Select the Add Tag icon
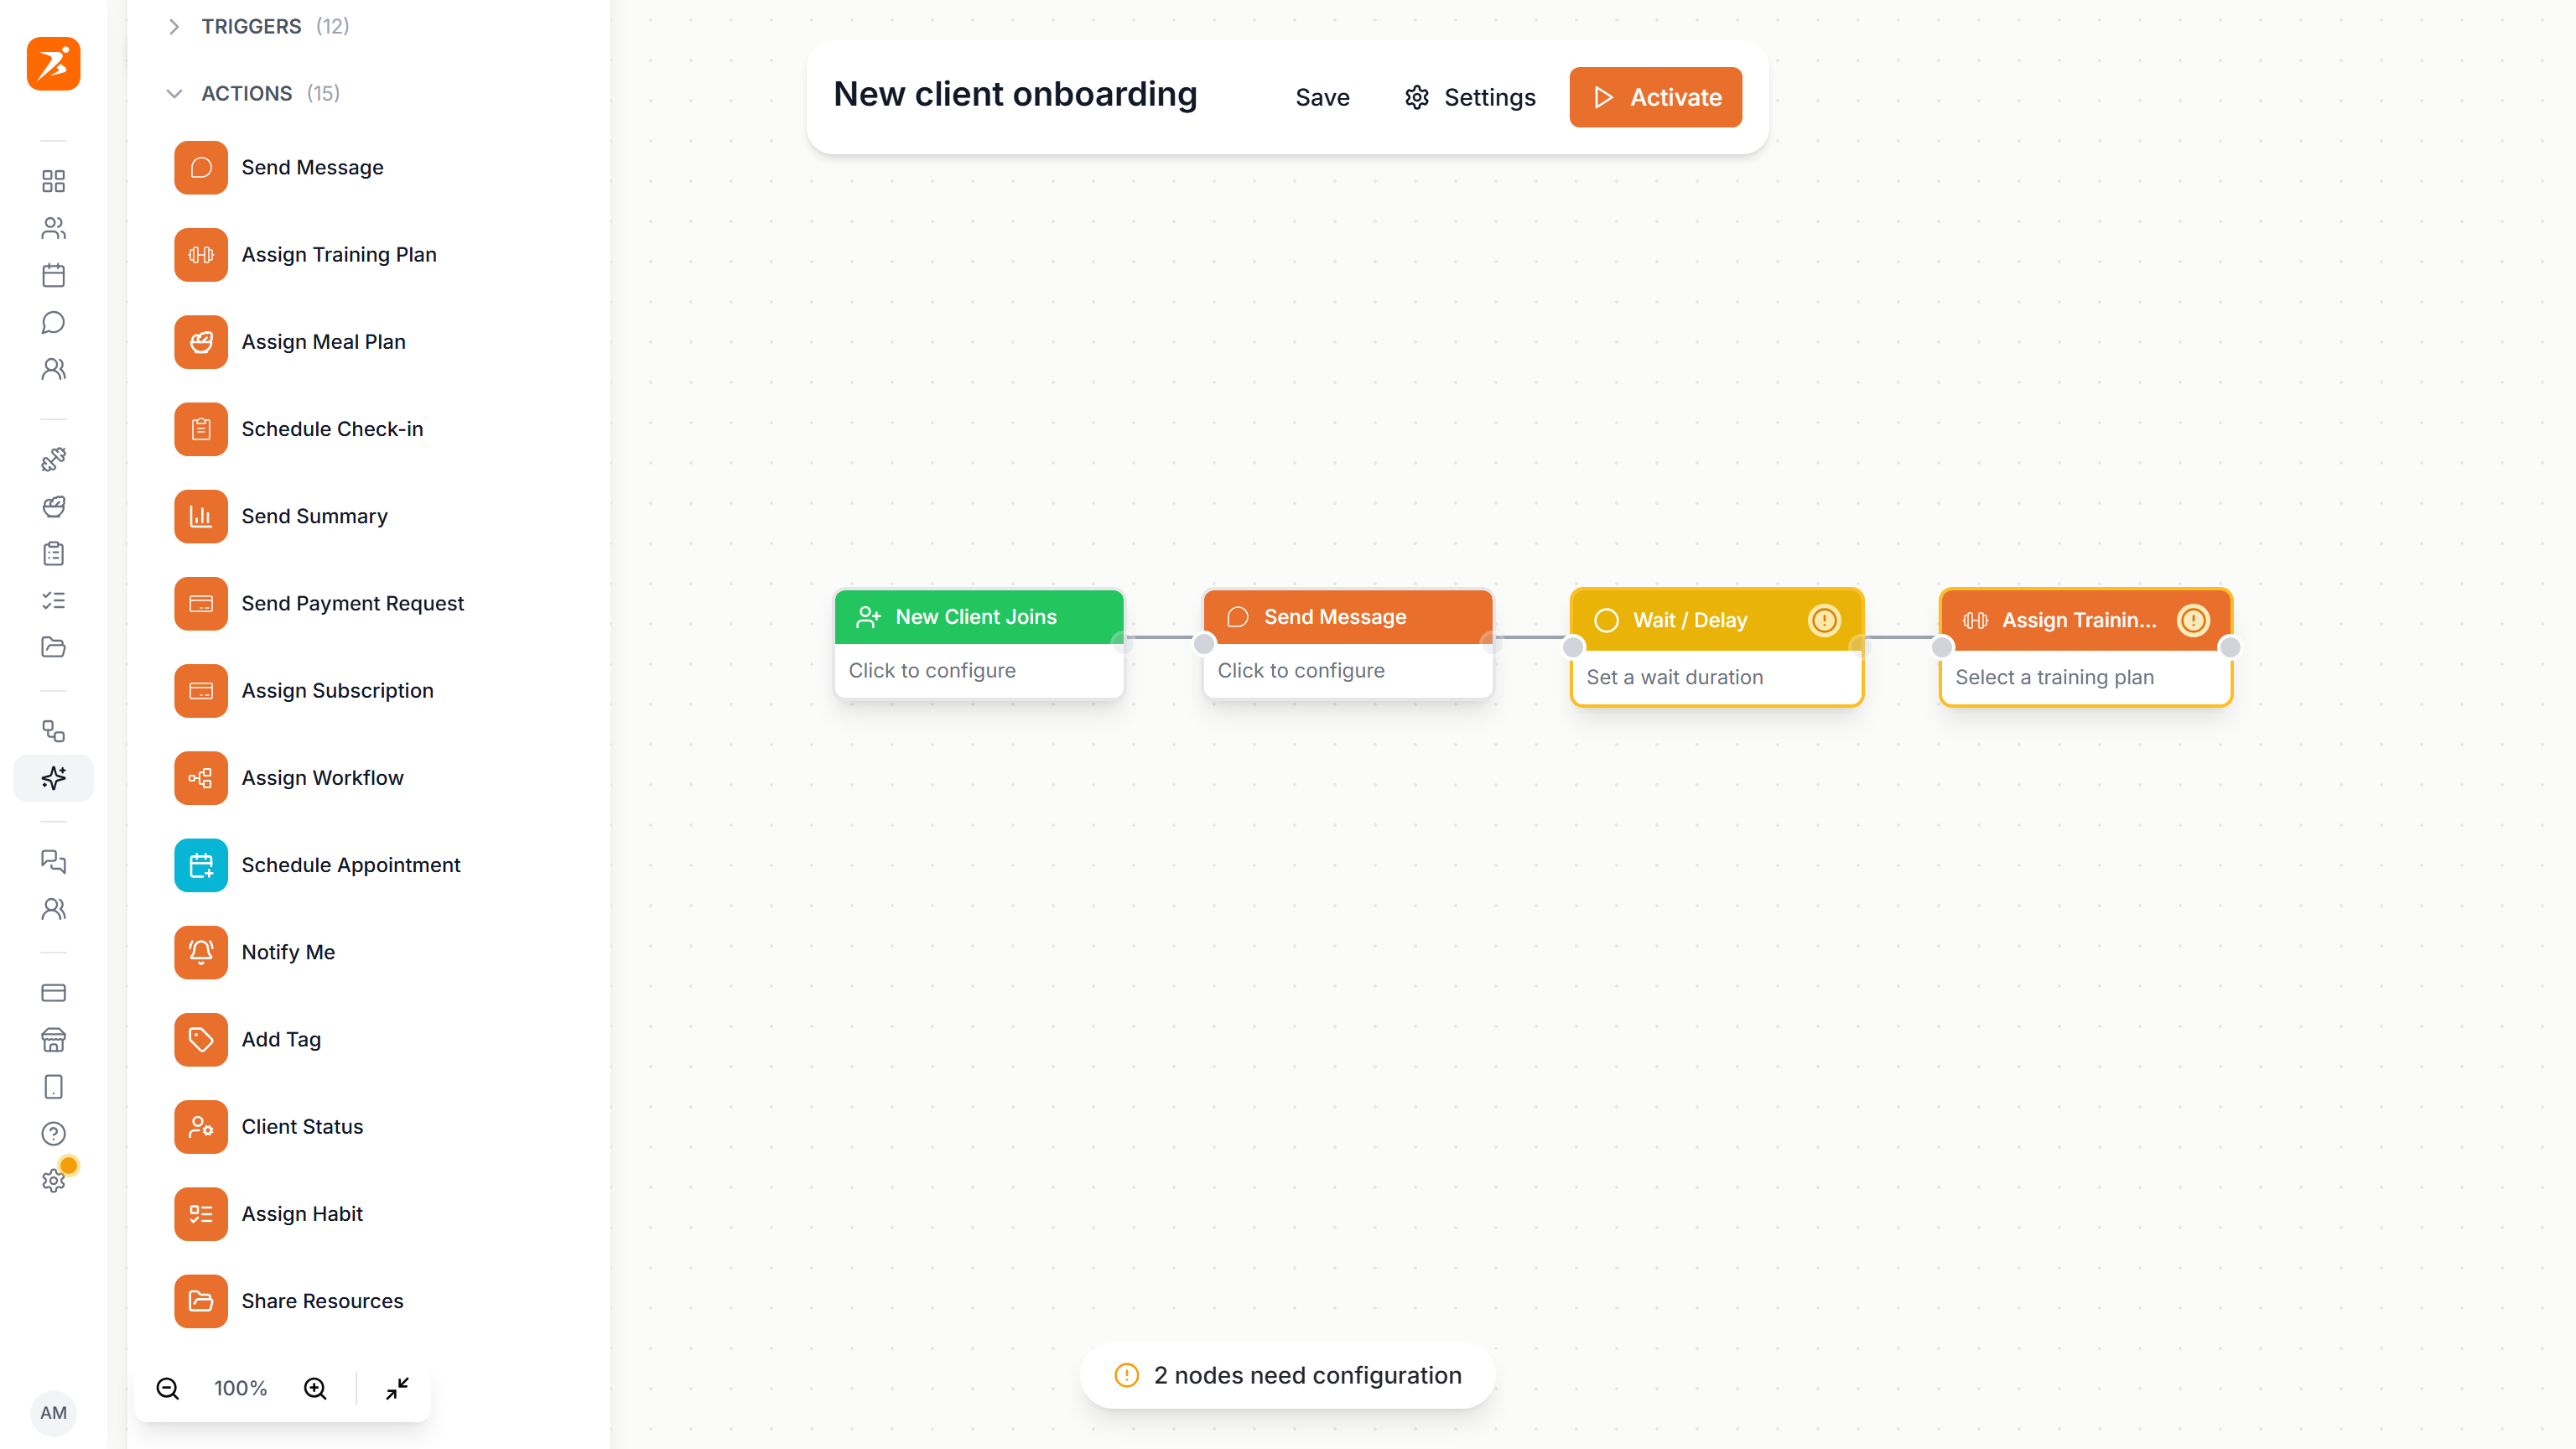Screen dimensions: 2576x1449 tap(201, 1039)
